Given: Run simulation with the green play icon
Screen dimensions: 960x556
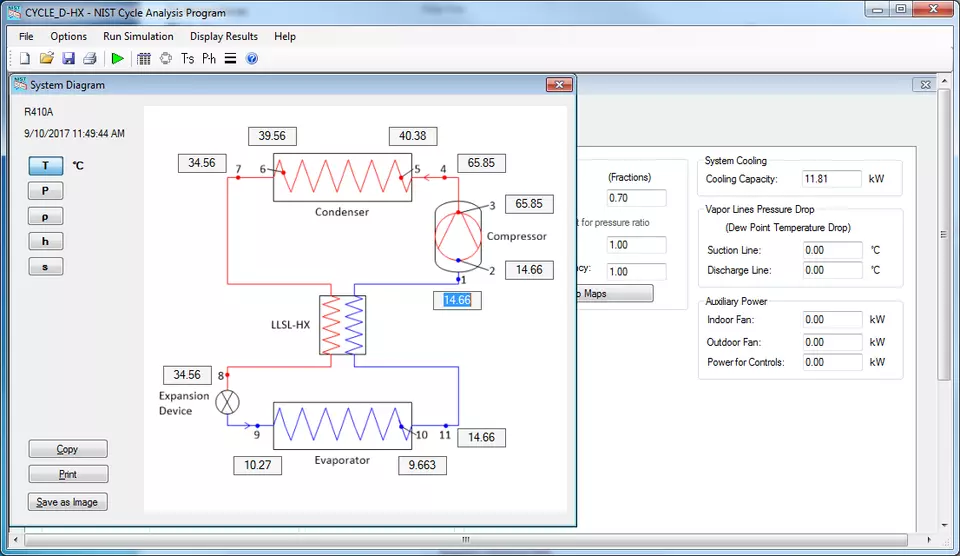Looking at the screenshot, I should click(x=118, y=59).
